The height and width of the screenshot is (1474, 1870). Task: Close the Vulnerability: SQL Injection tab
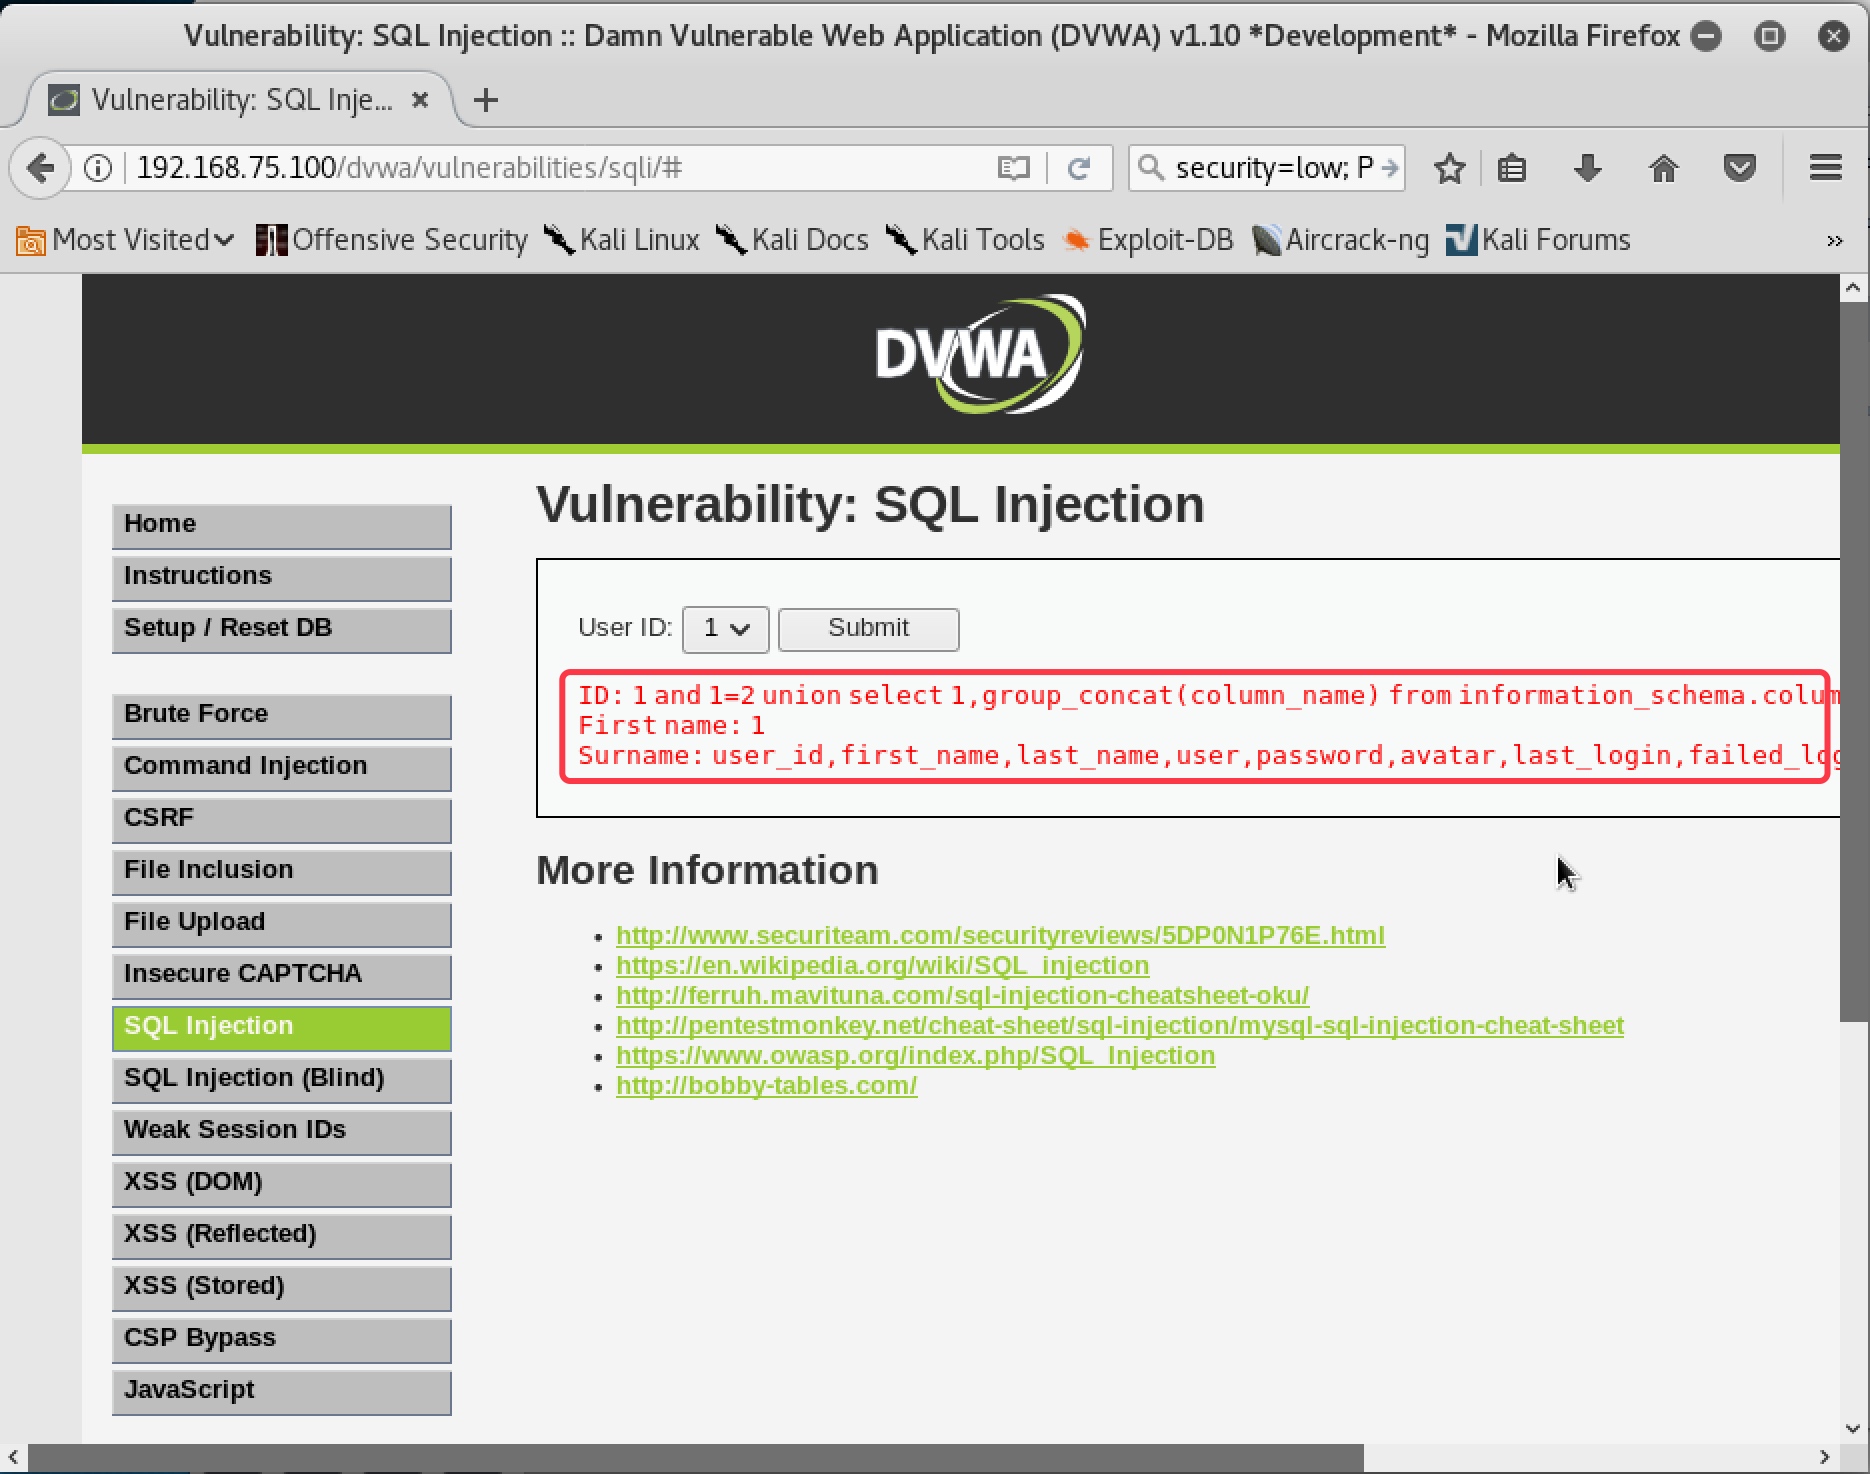click(421, 100)
